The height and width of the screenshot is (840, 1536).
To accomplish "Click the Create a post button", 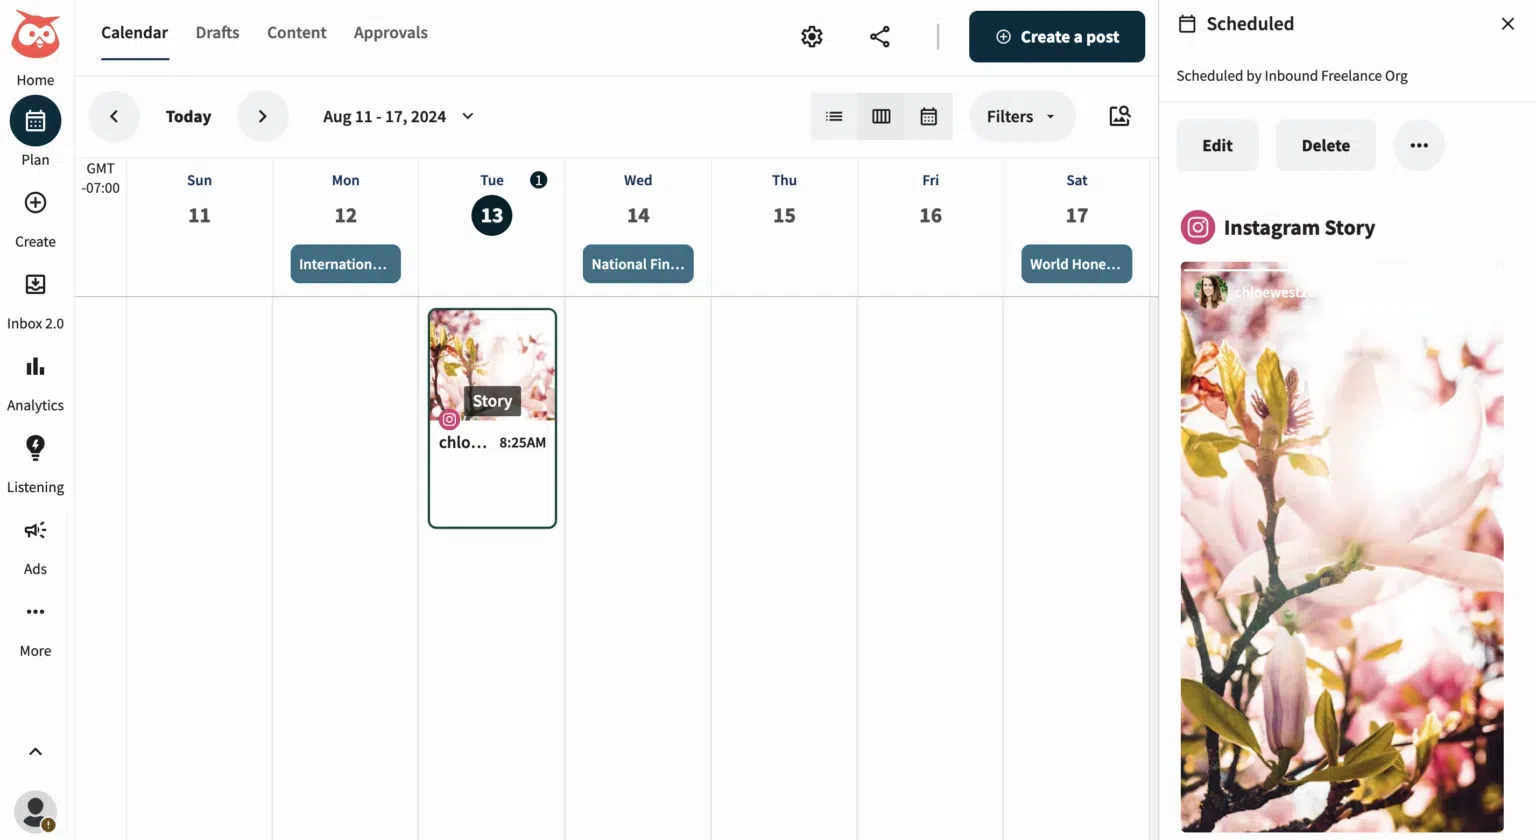I will point(1057,36).
